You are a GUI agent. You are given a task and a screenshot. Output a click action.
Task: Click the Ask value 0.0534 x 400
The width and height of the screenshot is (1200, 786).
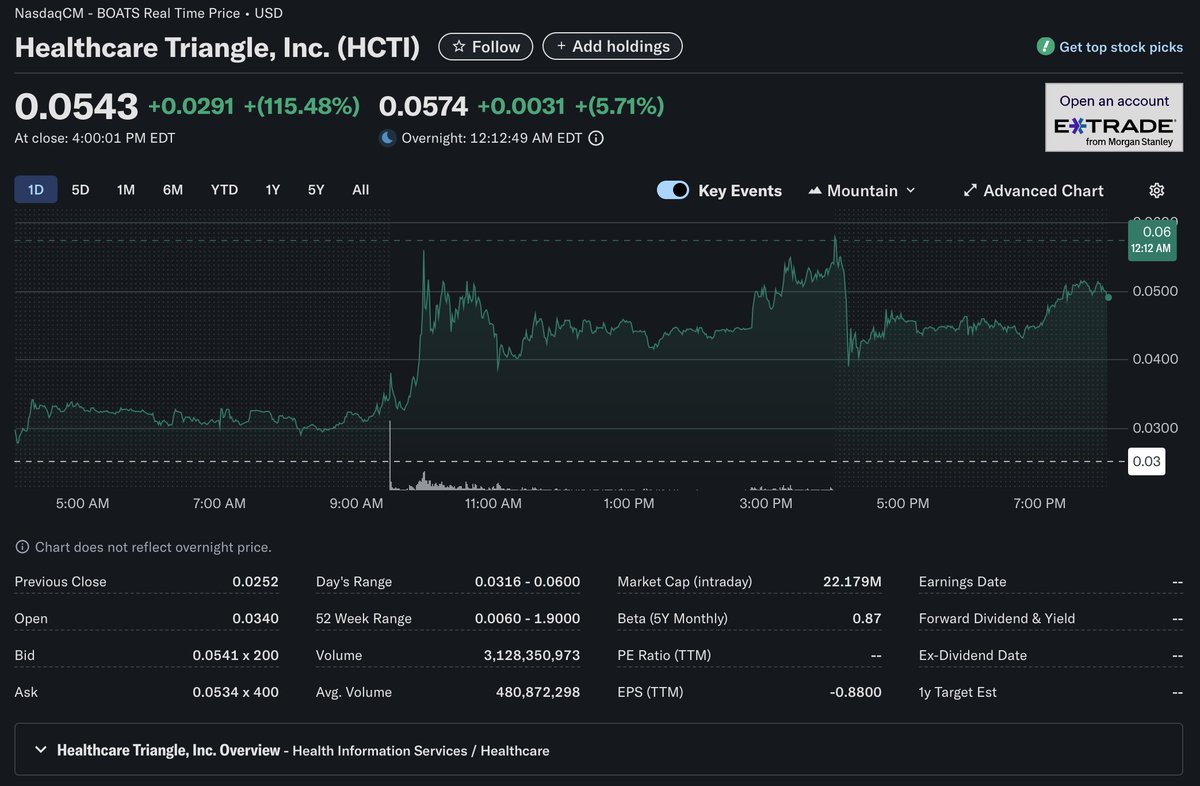click(236, 692)
